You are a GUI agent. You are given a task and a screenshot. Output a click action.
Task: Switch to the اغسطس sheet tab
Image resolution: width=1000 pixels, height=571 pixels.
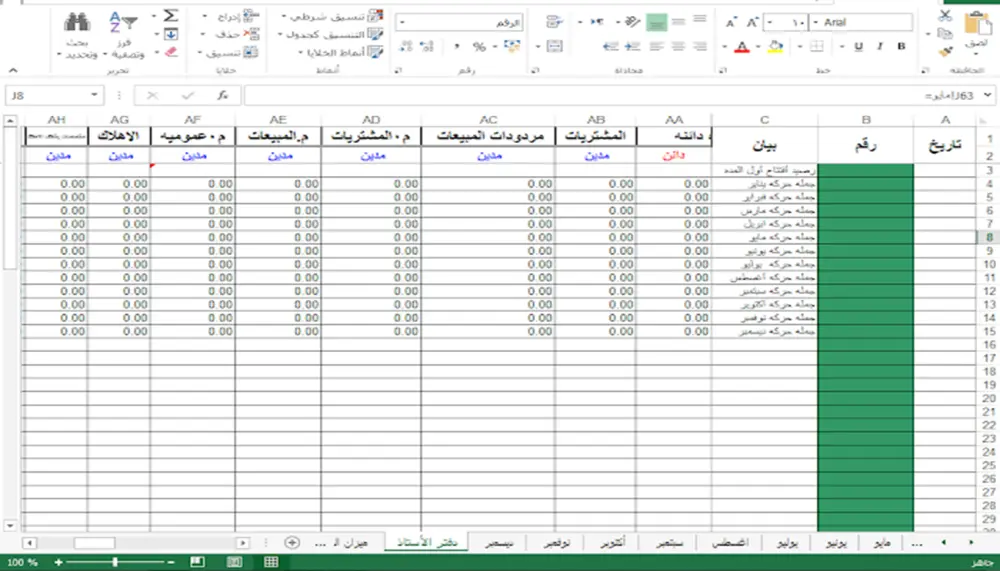coord(730,543)
